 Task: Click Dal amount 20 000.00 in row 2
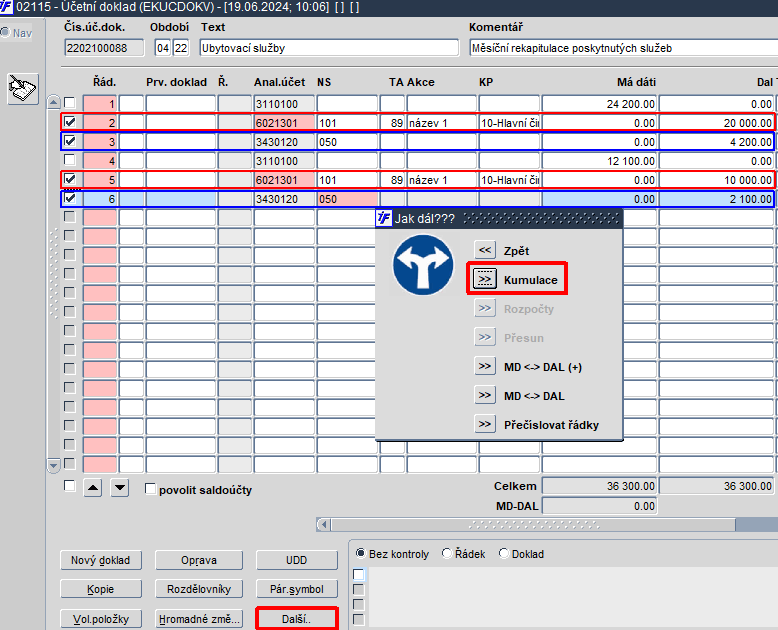click(716, 123)
